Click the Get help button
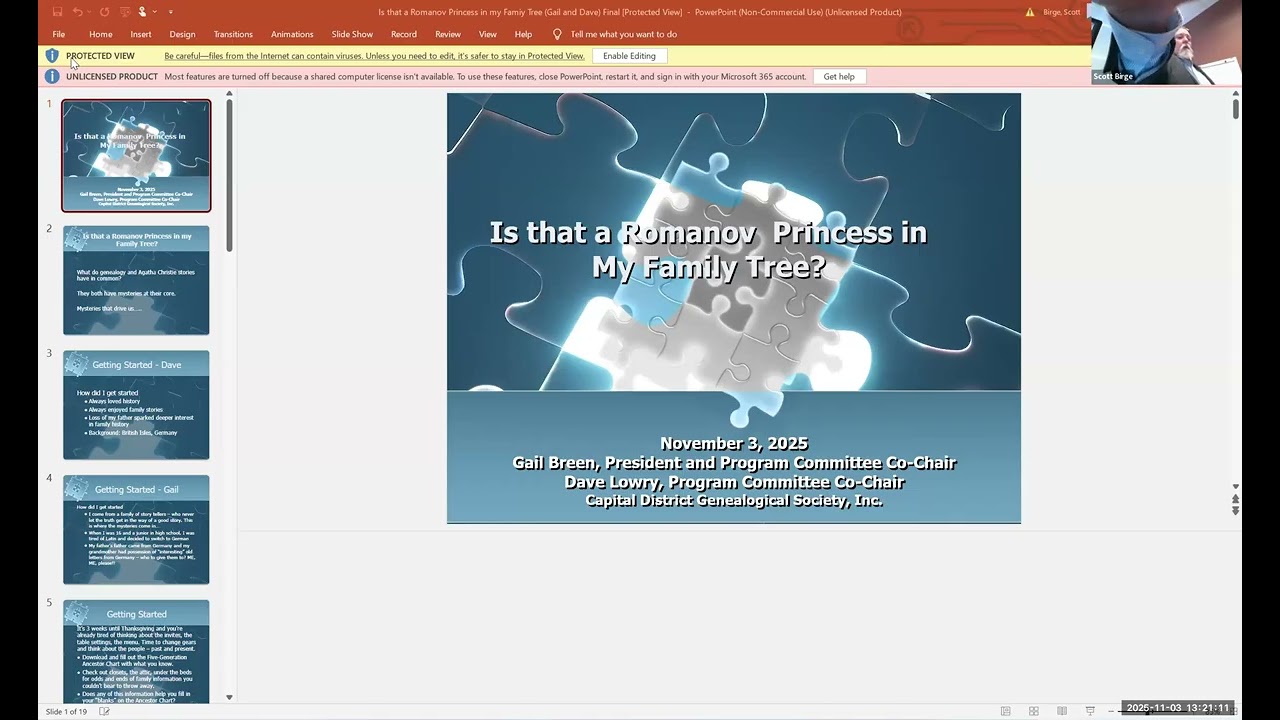The width and height of the screenshot is (1280, 720). 839,76
